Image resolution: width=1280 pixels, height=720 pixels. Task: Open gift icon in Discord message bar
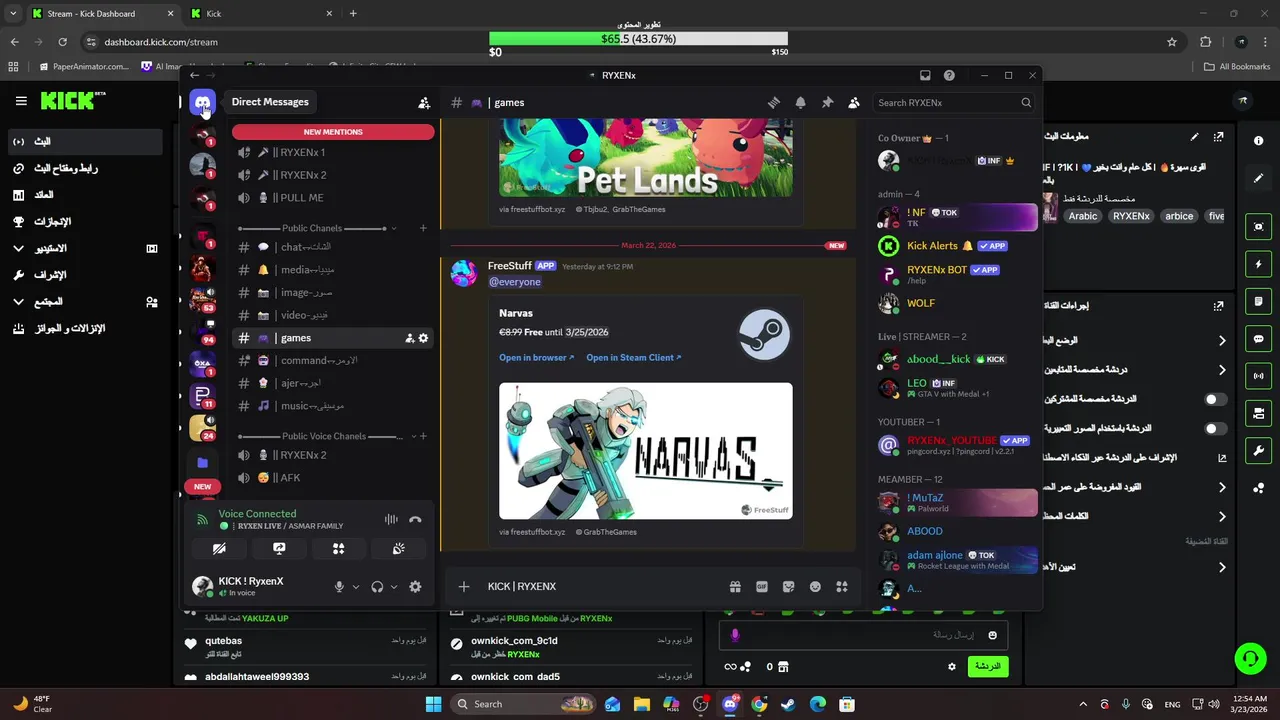pyautogui.click(x=735, y=587)
